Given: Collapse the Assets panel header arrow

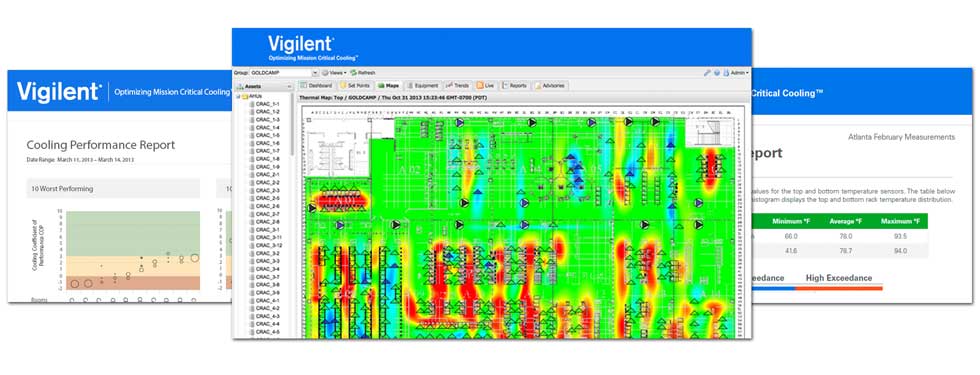Looking at the screenshot, I should coord(289,86).
